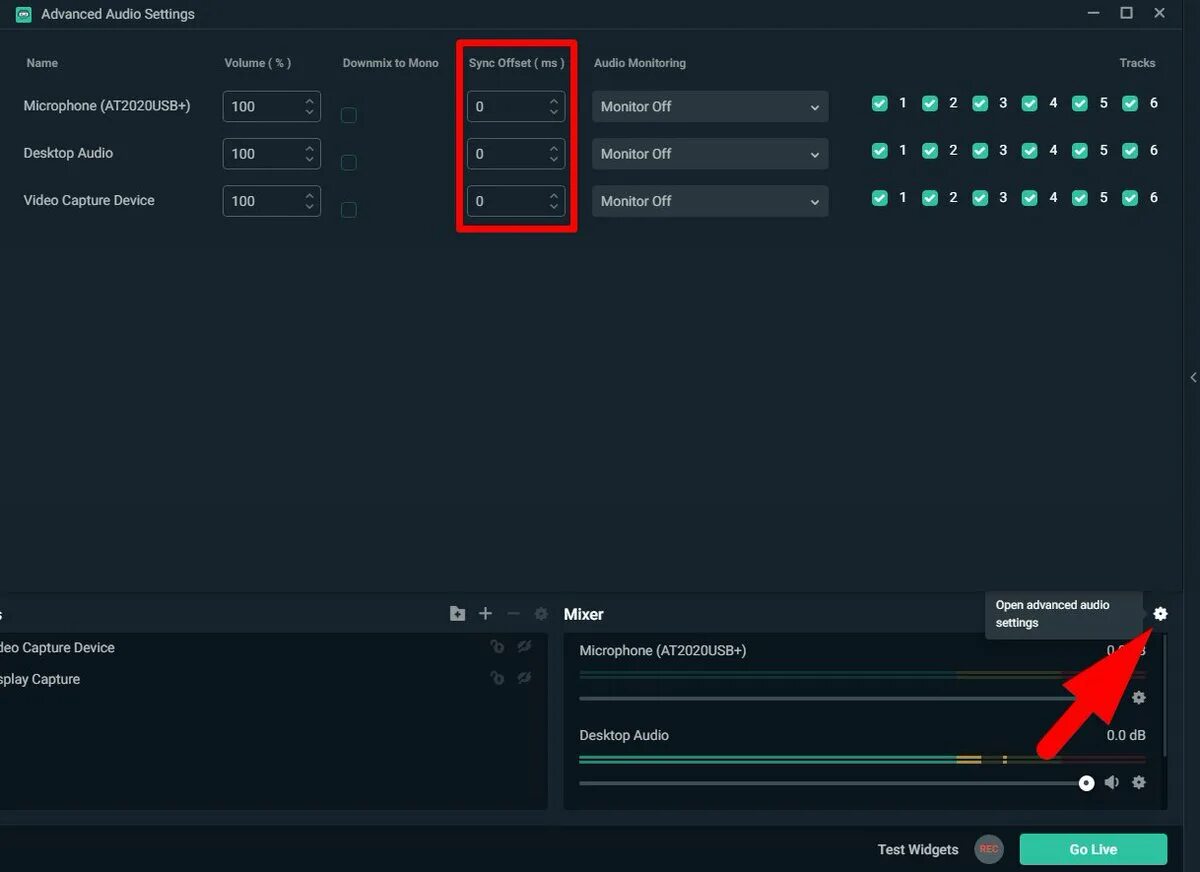
Task: Click Desktop Audio sync offset field
Action: click(516, 154)
